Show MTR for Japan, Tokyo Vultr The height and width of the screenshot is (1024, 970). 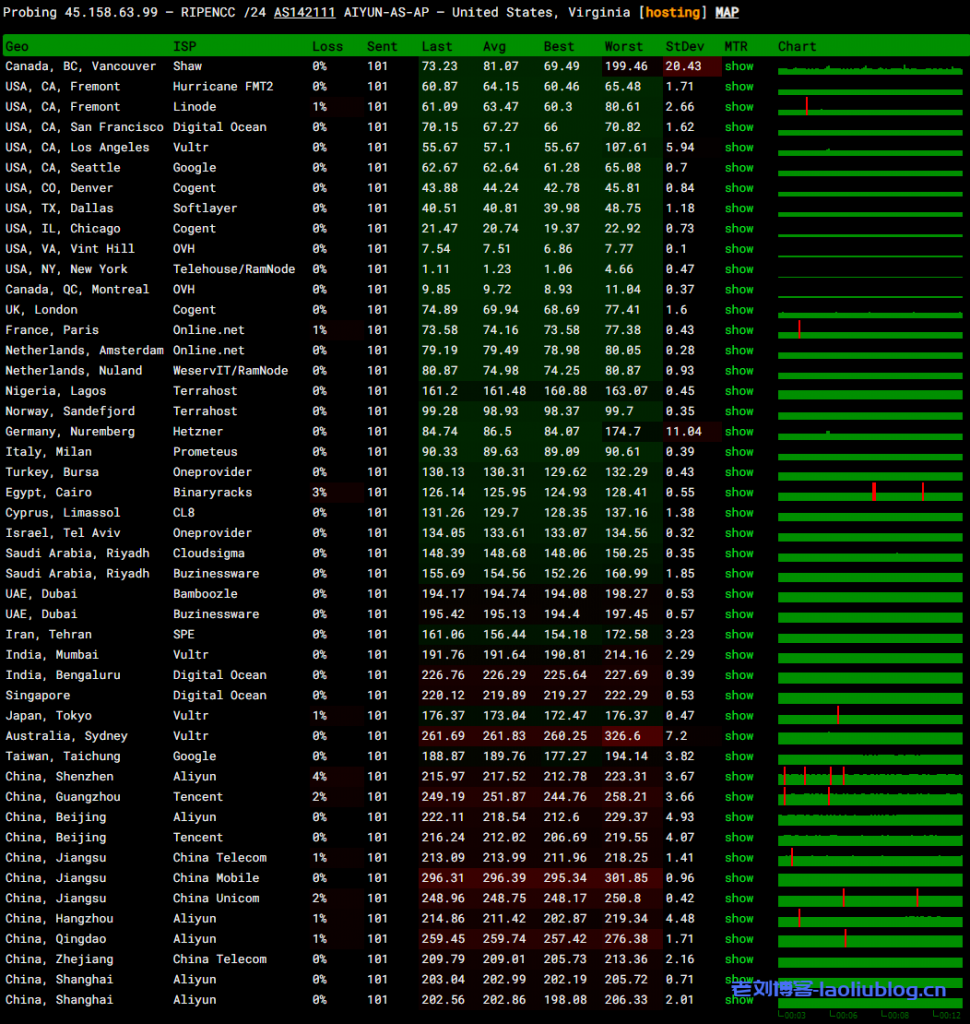(x=739, y=715)
